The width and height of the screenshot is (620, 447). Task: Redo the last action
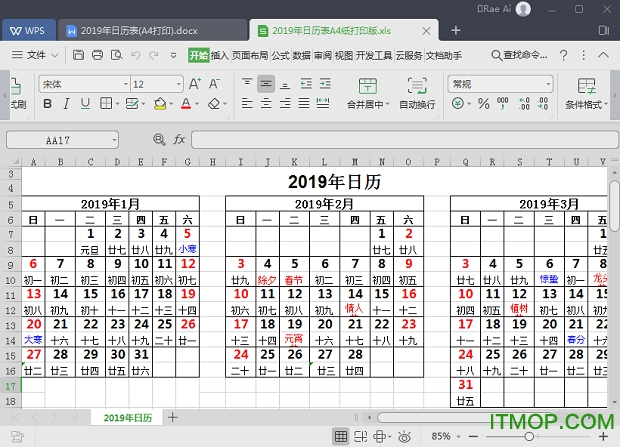pos(154,55)
